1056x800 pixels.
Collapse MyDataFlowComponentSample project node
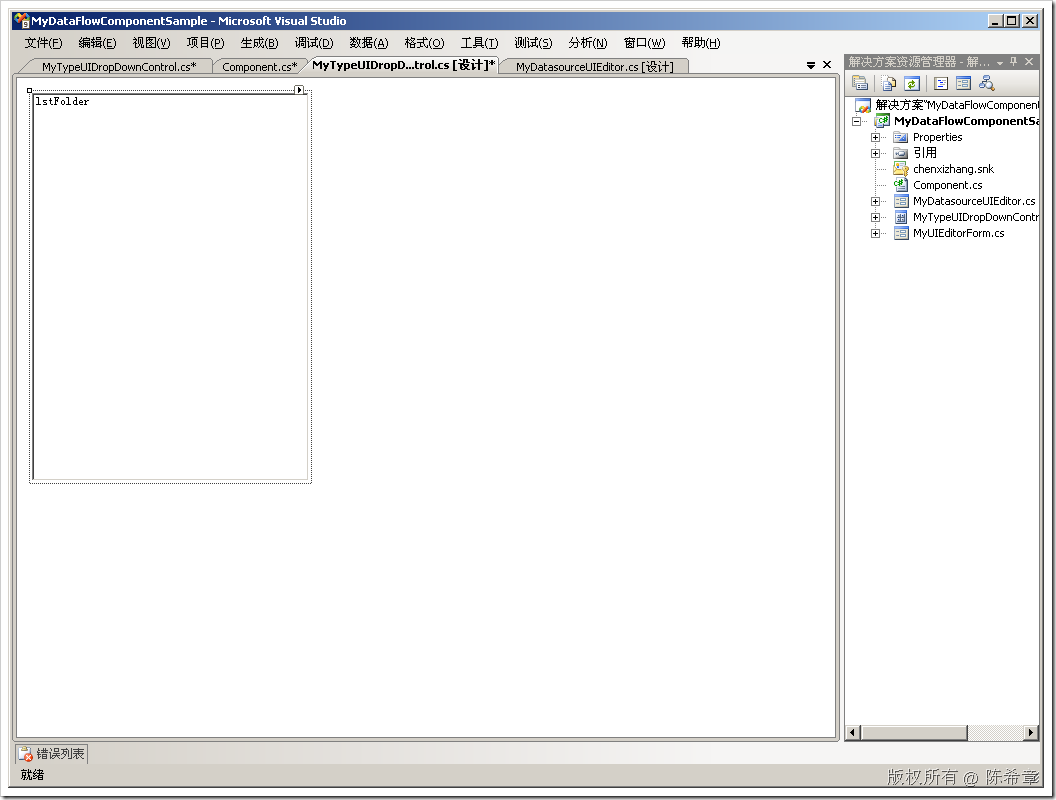[857, 122]
